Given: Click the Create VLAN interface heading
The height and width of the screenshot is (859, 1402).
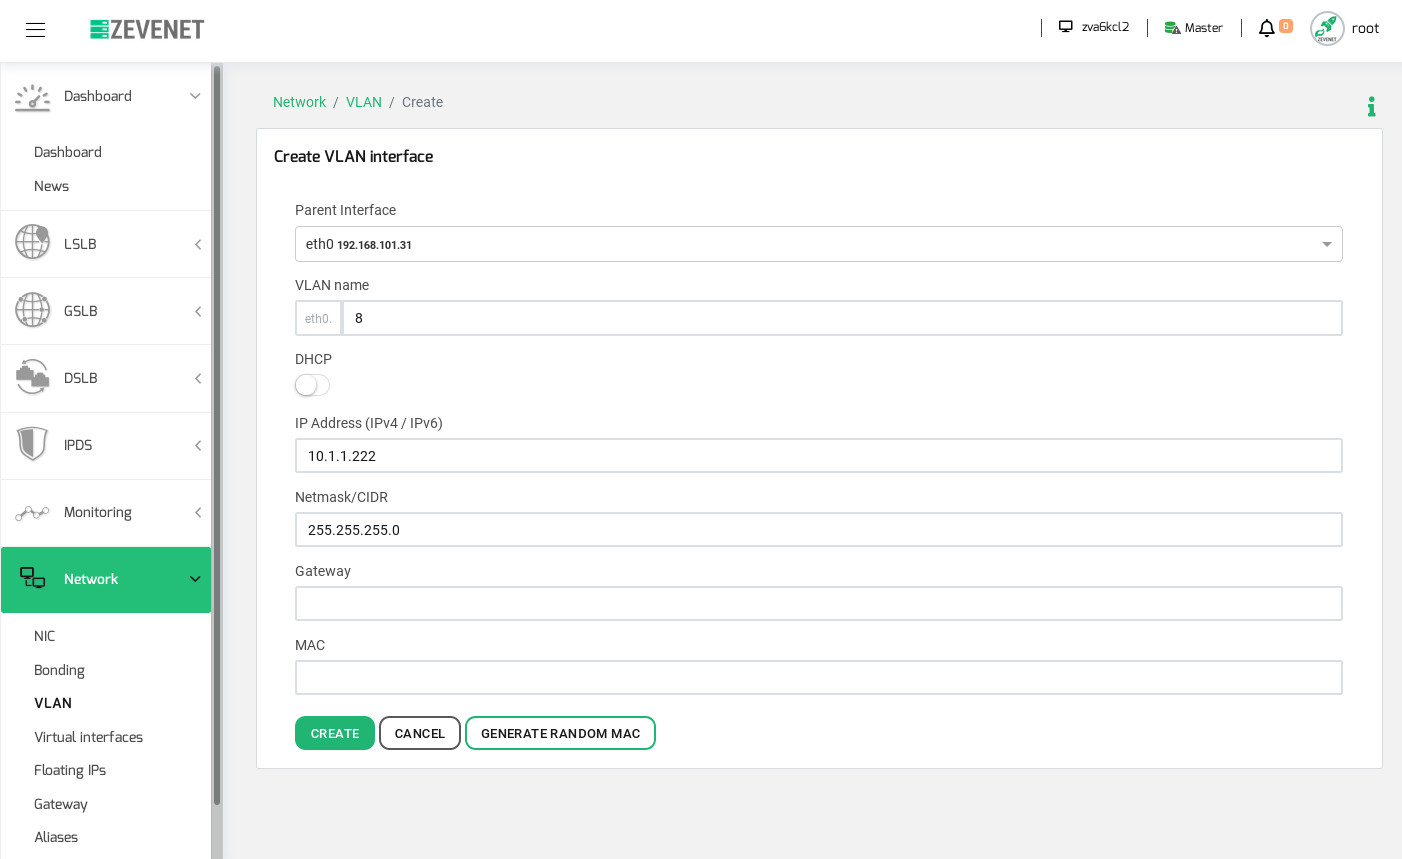Looking at the screenshot, I should pyautogui.click(x=353, y=156).
